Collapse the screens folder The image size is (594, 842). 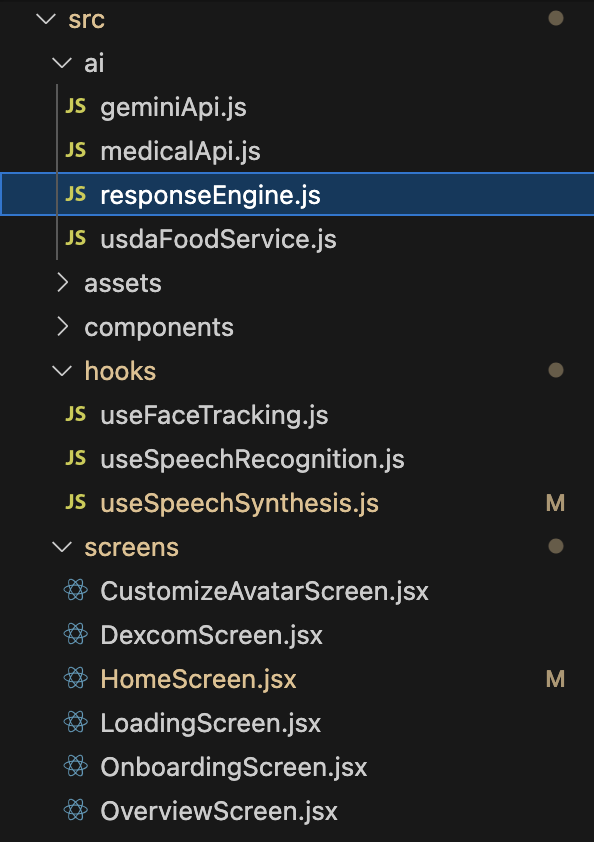62,547
